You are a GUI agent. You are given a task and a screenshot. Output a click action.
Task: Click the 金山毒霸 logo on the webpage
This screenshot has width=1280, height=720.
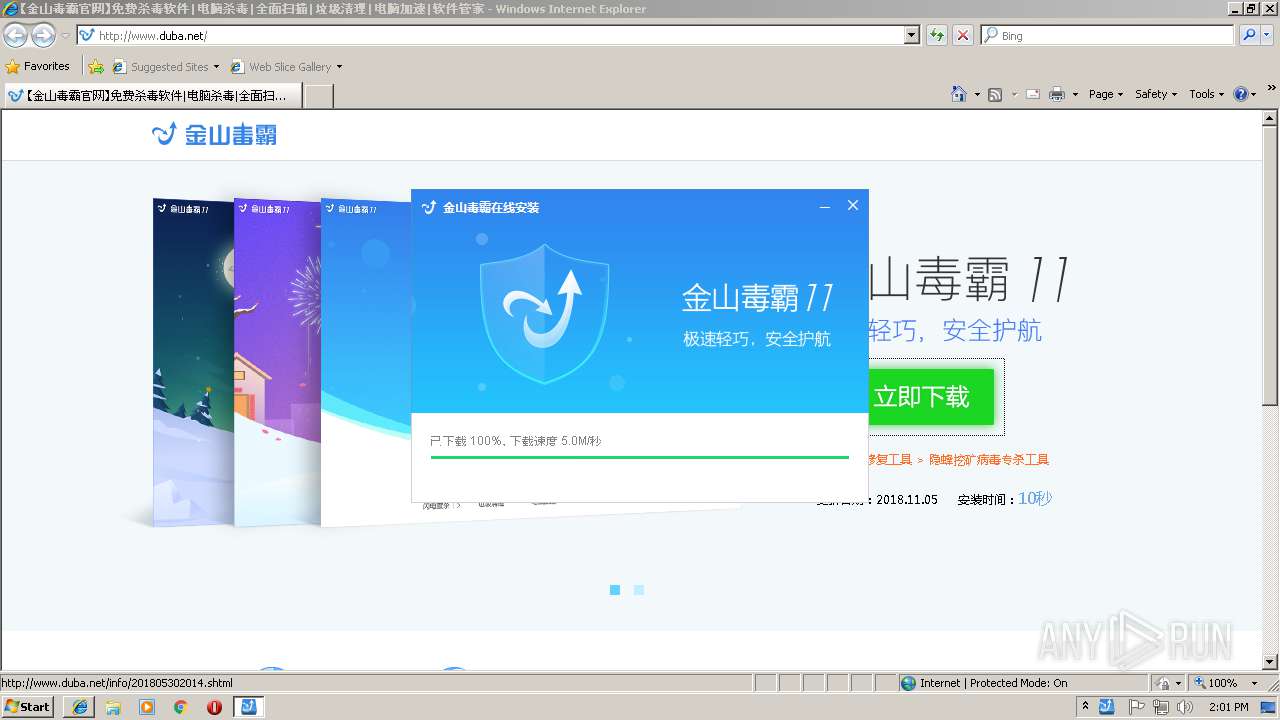coord(214,134)
